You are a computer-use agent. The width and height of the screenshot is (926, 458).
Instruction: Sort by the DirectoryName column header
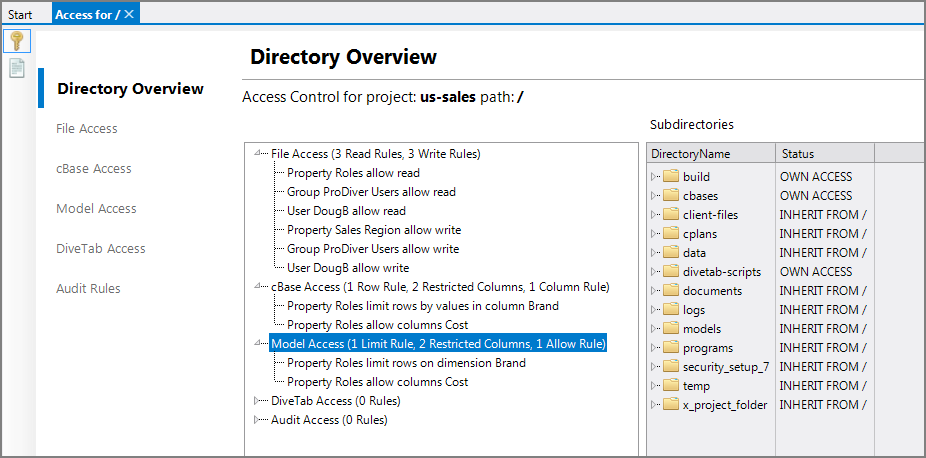[711, 153]
